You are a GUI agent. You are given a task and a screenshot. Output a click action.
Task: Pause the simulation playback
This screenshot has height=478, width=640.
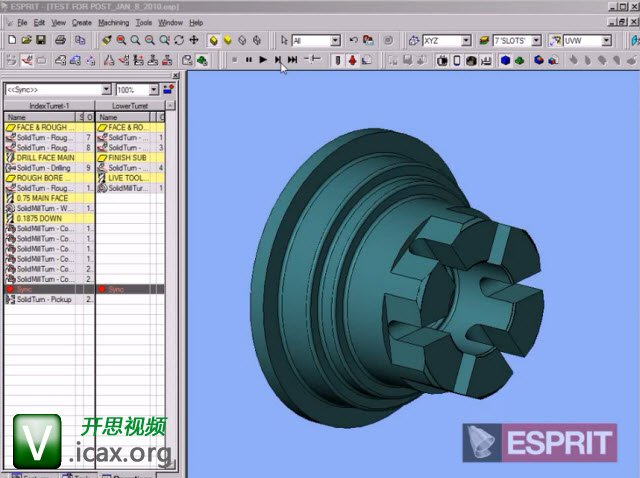pos(248,60)
